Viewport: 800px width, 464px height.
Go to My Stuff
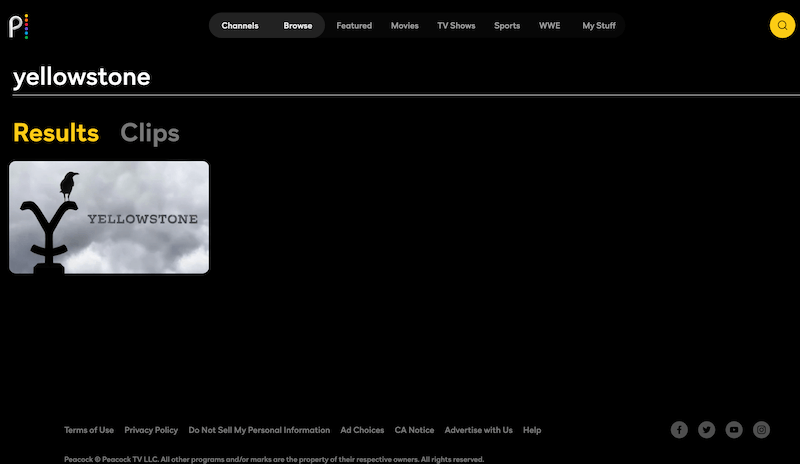[x=599, y=25]
